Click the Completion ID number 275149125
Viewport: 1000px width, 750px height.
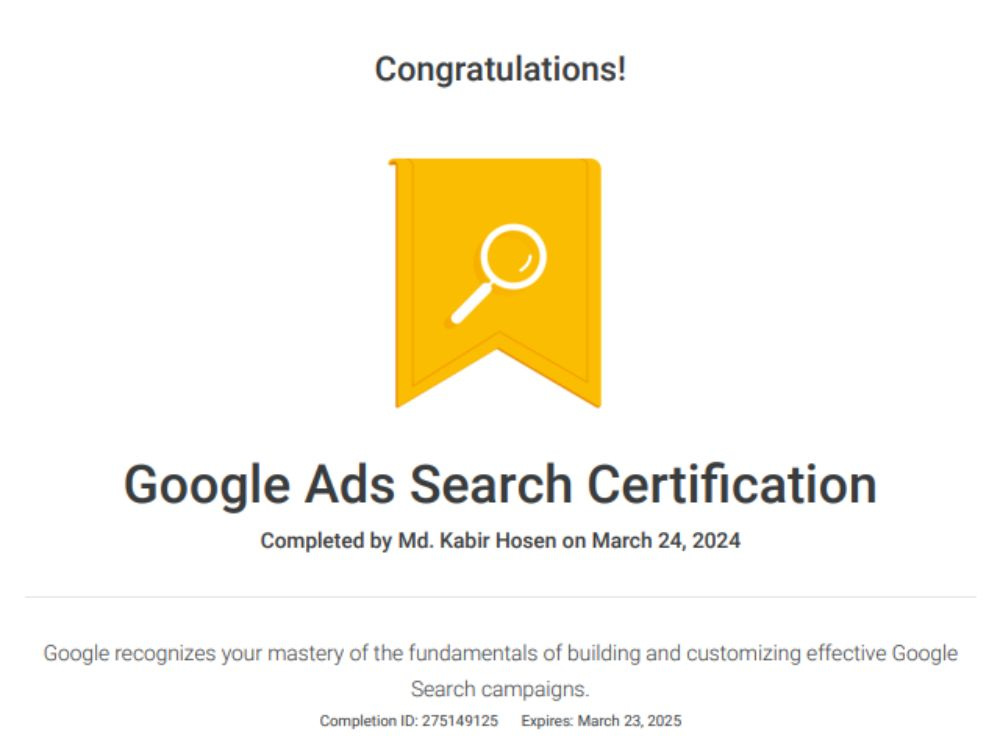(x=460, y=721)
